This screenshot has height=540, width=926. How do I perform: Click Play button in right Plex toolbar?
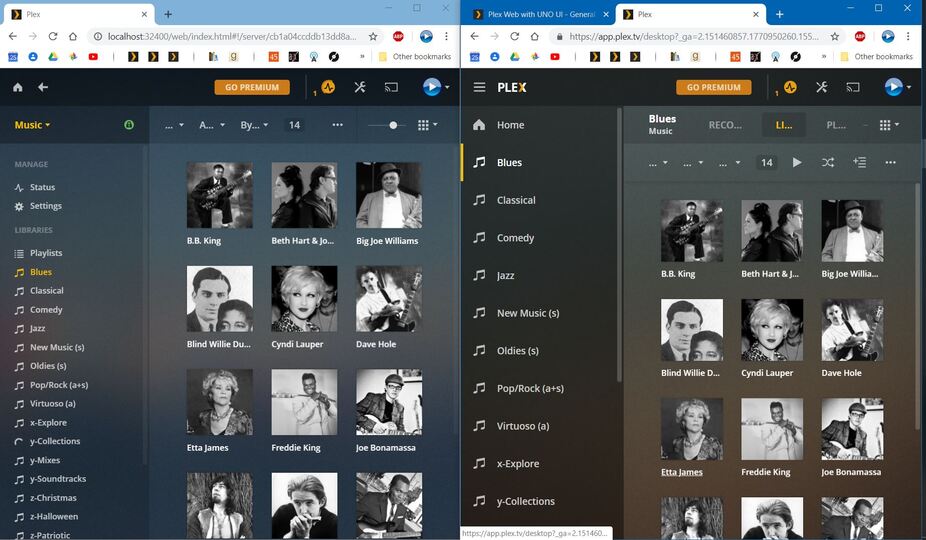tap(797, 162)
